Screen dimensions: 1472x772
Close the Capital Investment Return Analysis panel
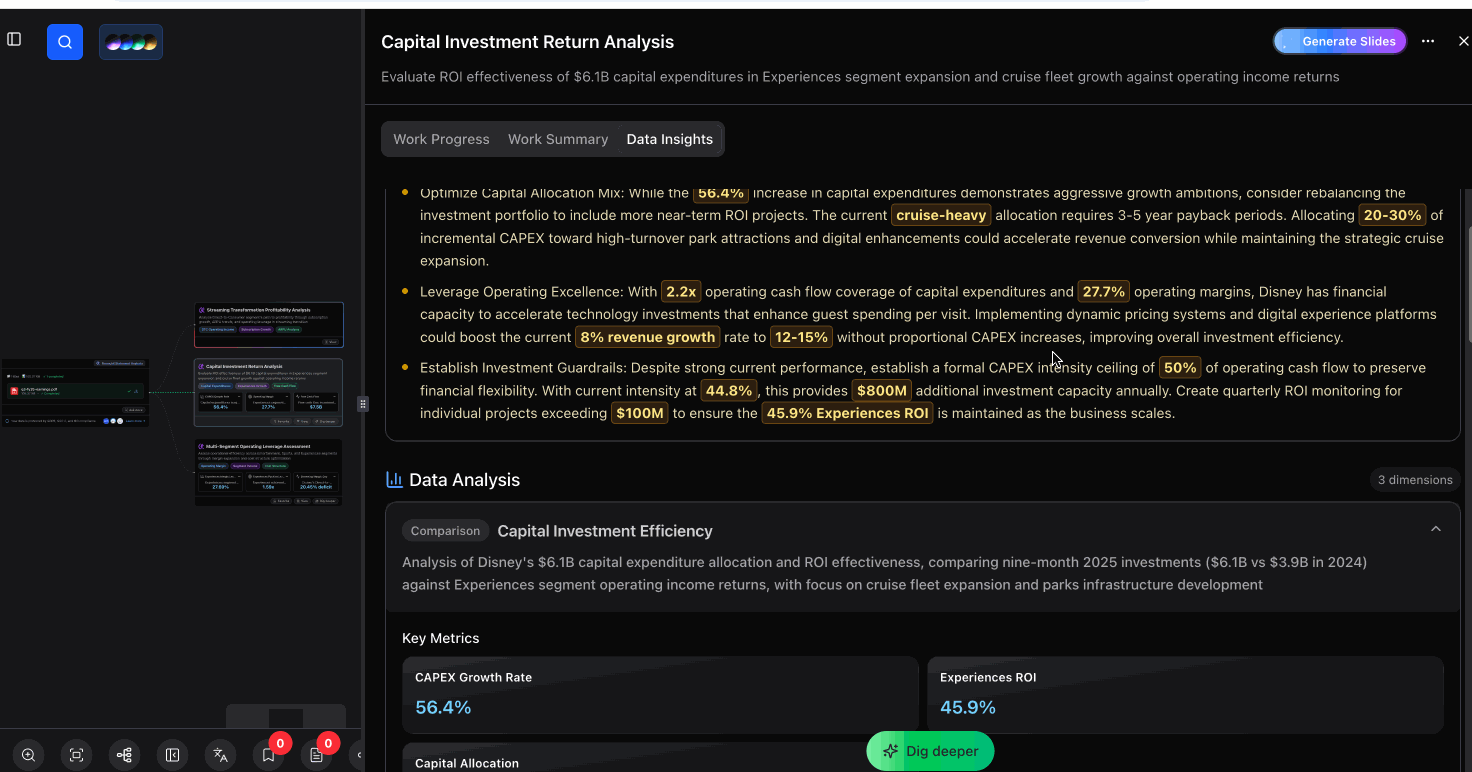click(1463, 41)
